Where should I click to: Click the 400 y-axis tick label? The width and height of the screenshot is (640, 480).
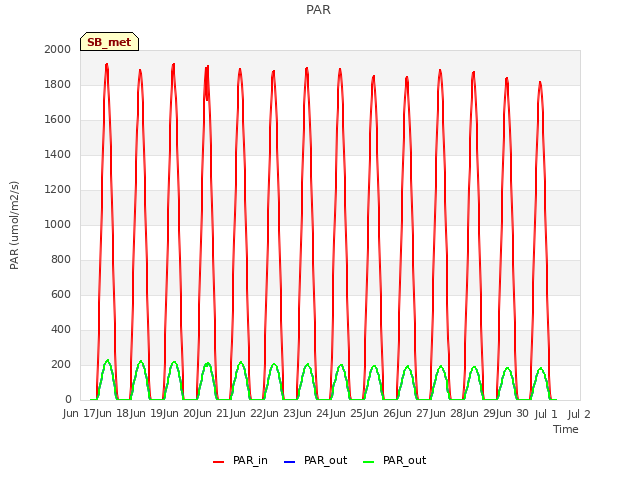61,329
